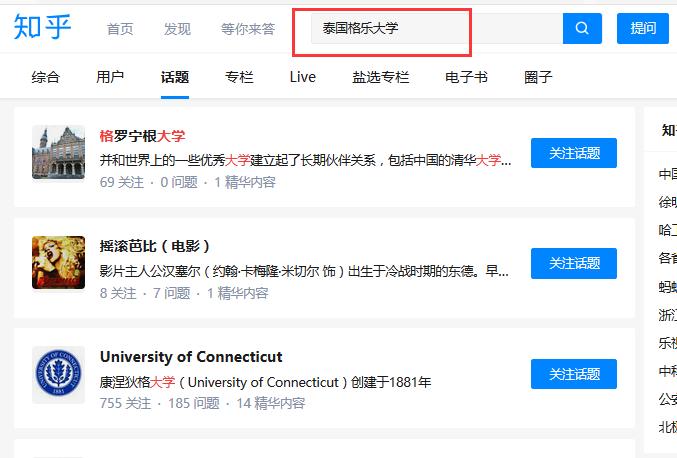Click the magnifier search button
The width and height of the screenshot is (677, 458).
(x=582, y=28)
